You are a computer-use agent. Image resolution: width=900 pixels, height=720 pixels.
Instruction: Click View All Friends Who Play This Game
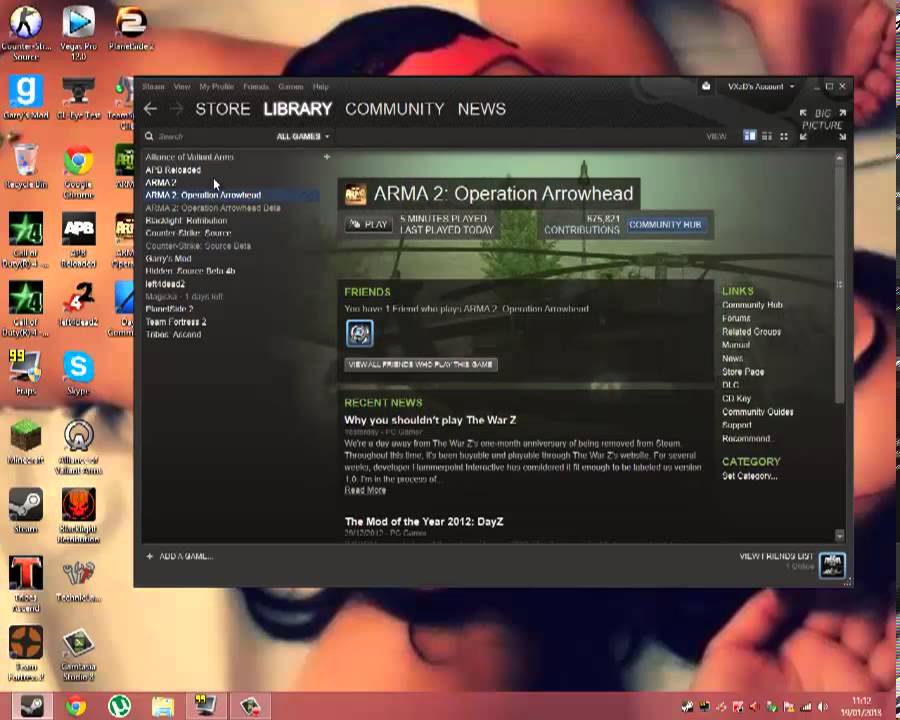pos(421,365)
